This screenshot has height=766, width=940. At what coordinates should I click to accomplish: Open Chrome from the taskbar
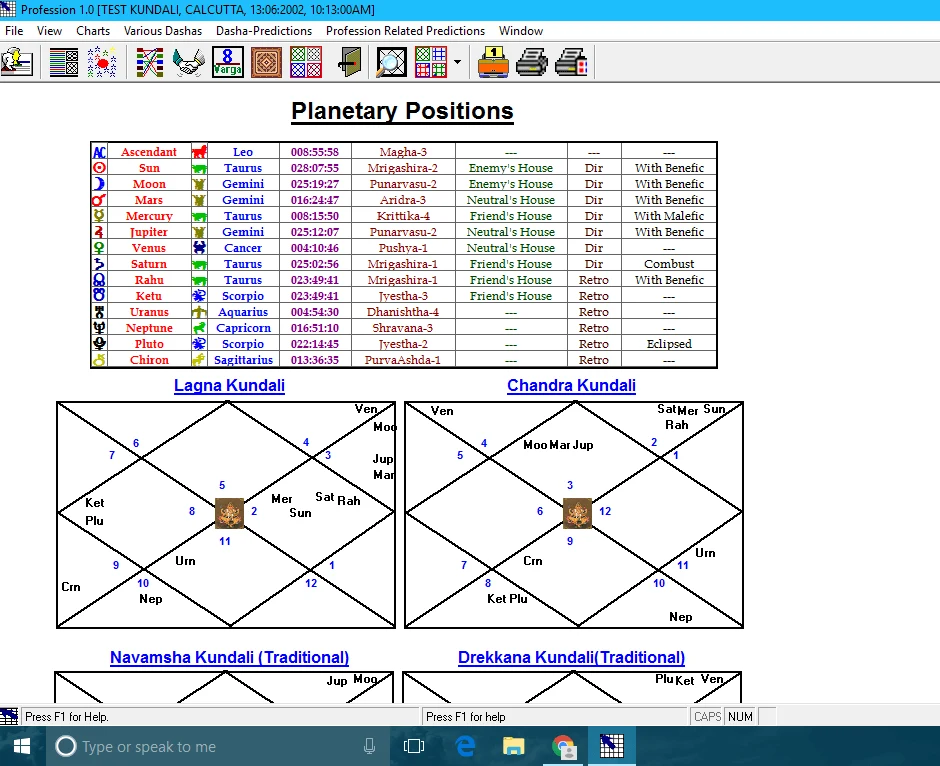564,746
